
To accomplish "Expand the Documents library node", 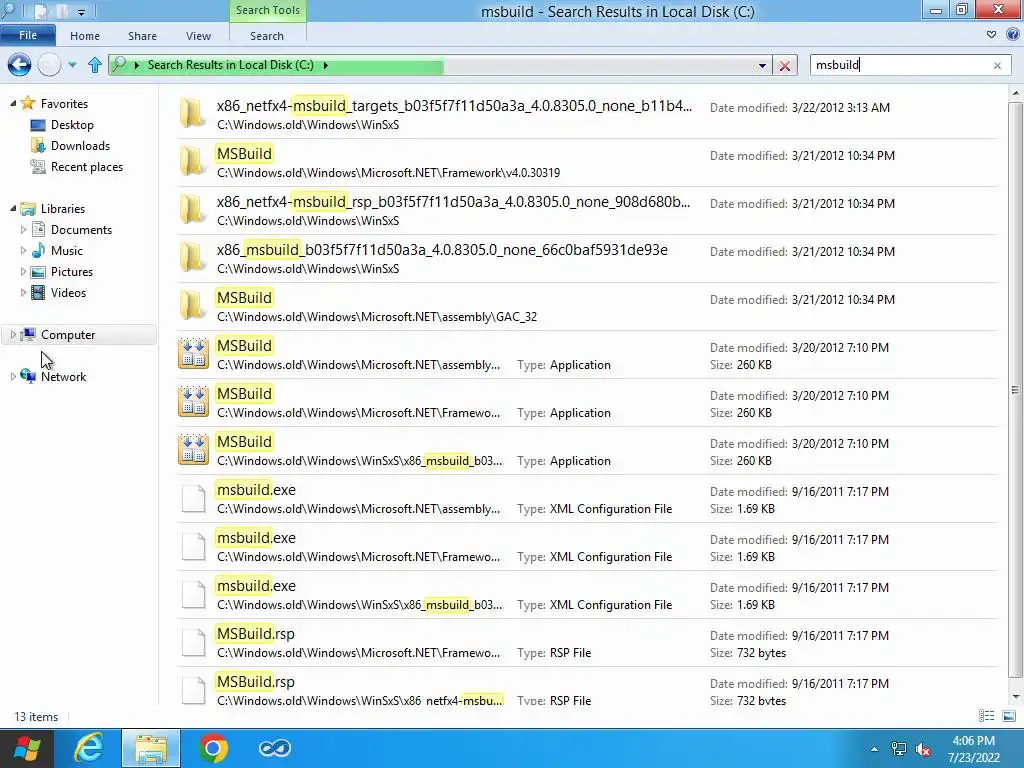I will 24,230.
